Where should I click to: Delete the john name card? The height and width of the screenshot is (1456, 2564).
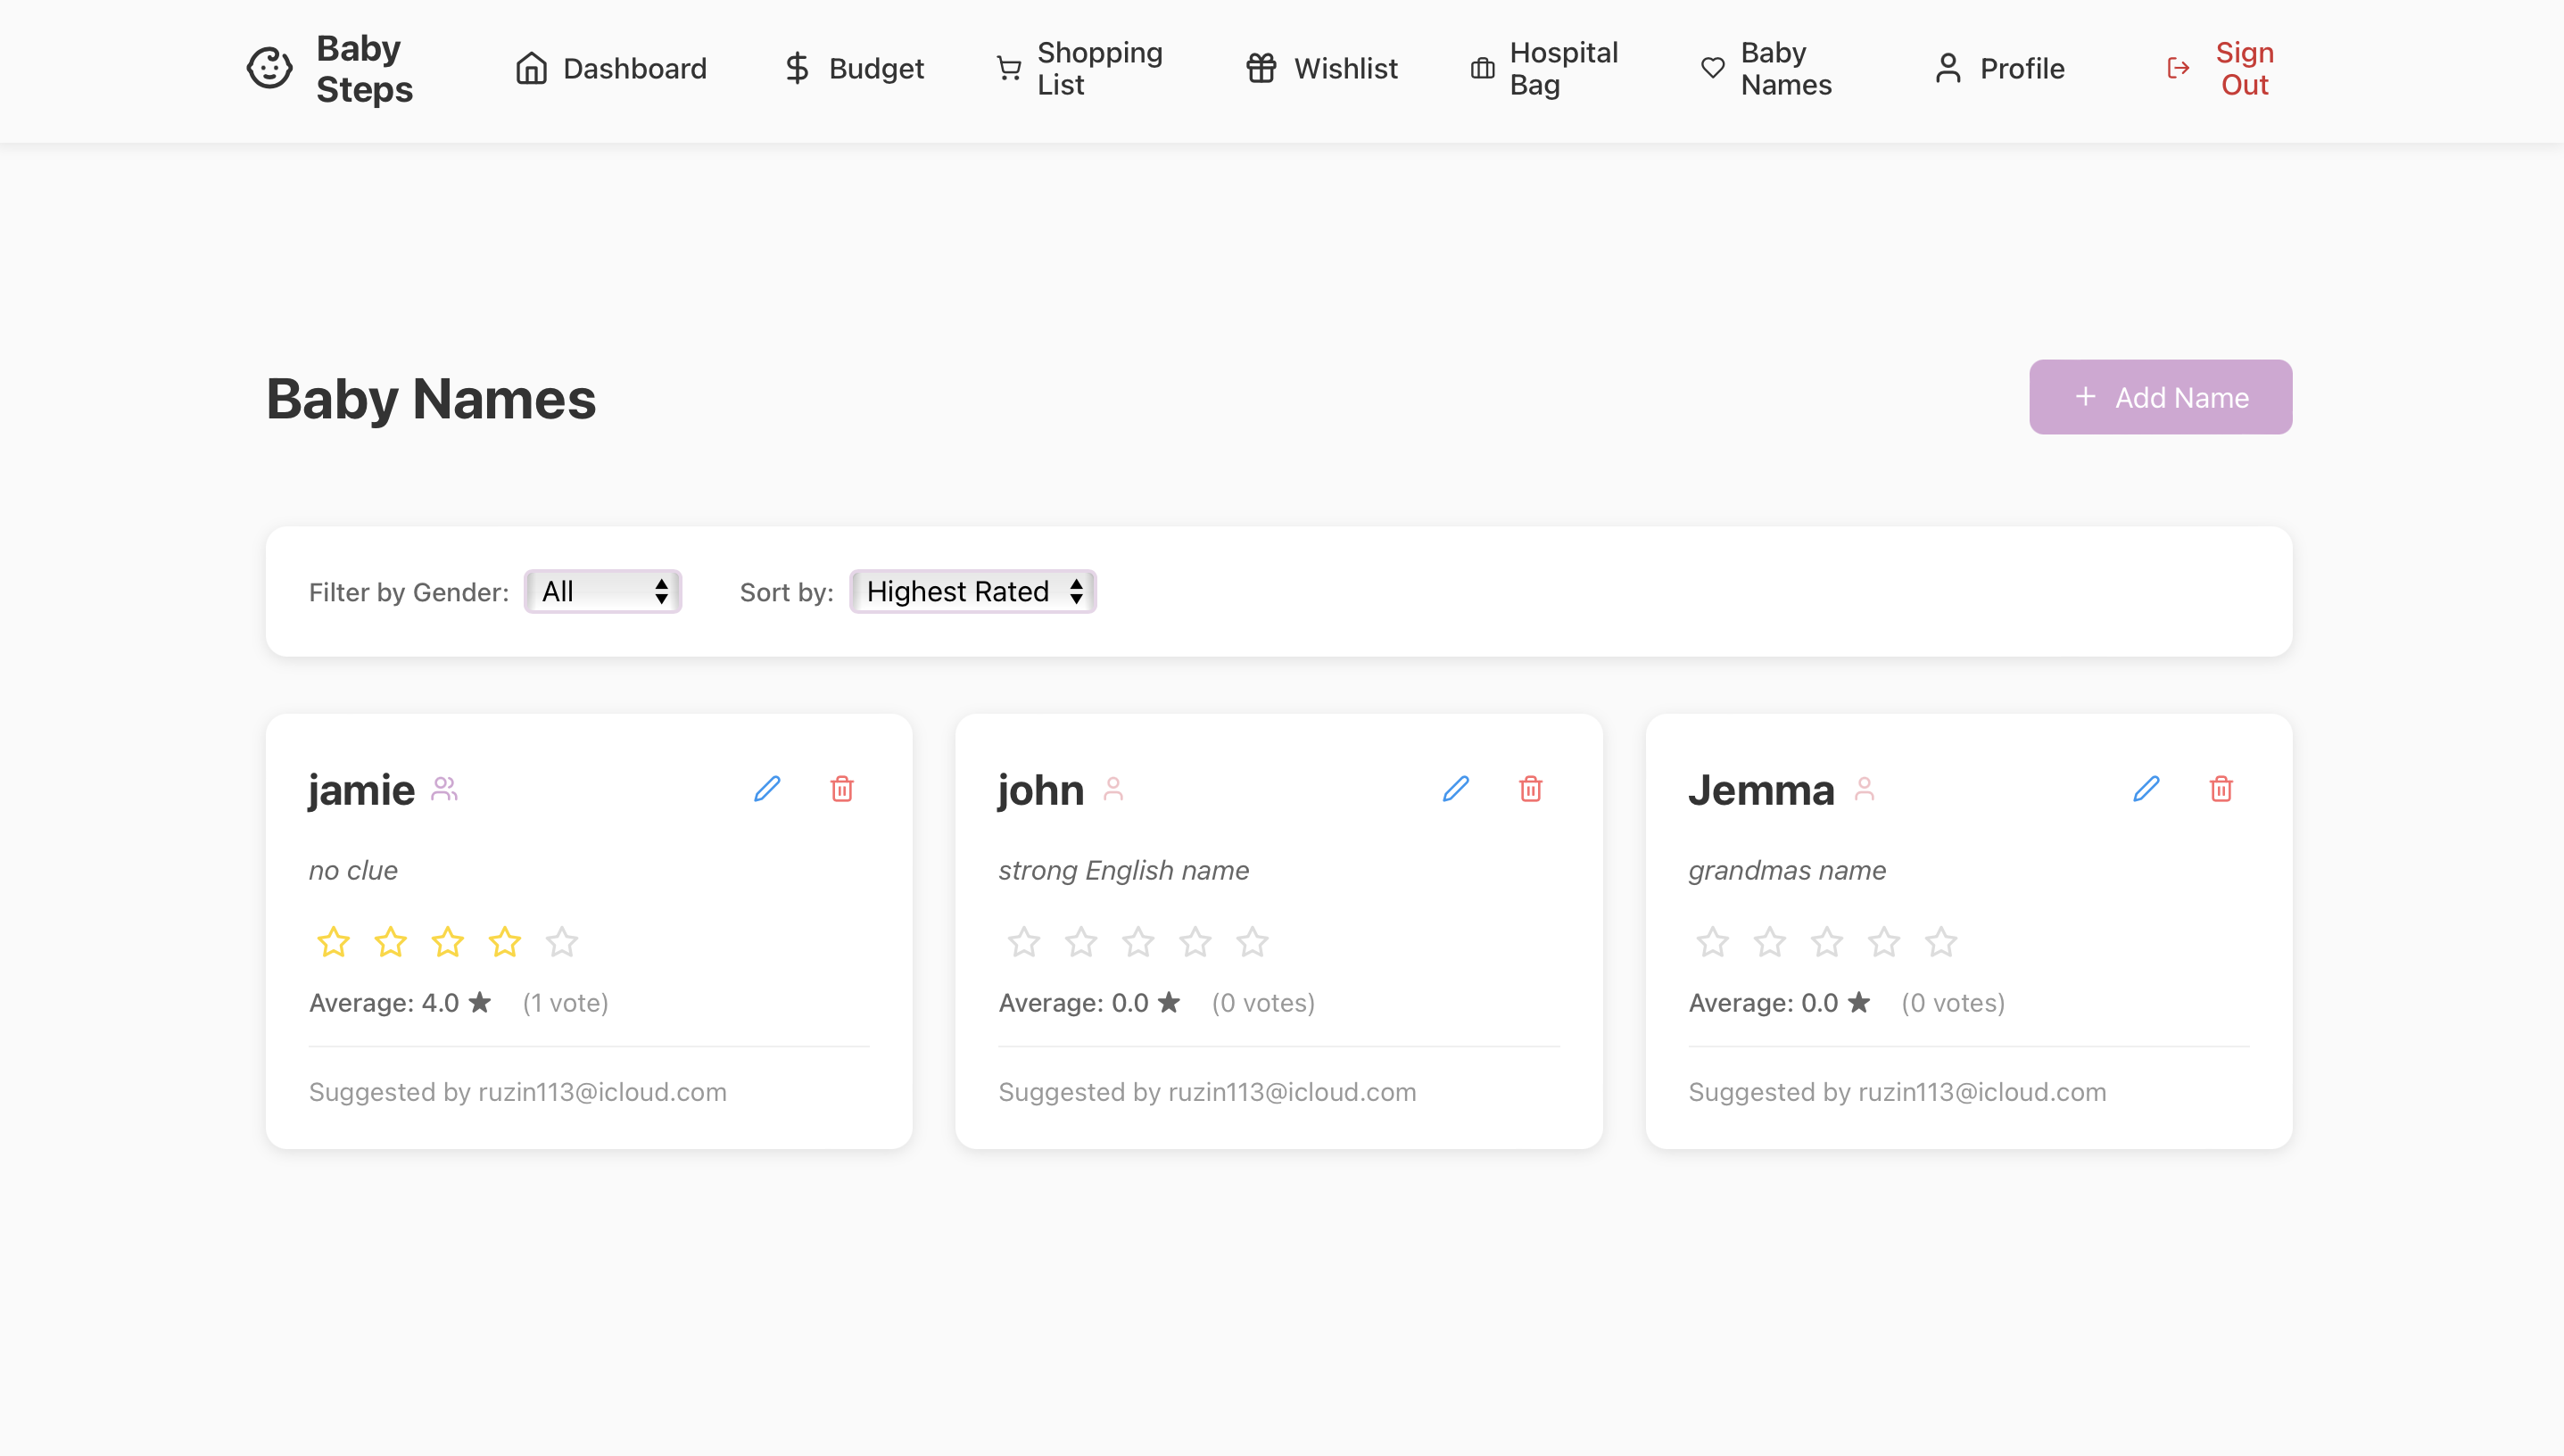click(1531, 789)
